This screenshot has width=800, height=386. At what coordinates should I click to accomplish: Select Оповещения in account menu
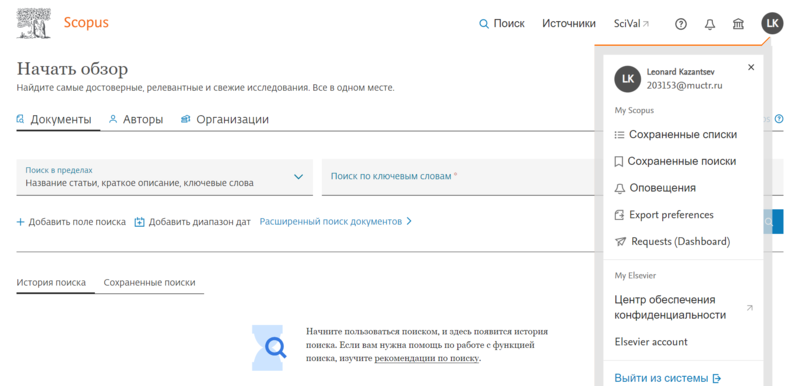(x=656, y=188)
